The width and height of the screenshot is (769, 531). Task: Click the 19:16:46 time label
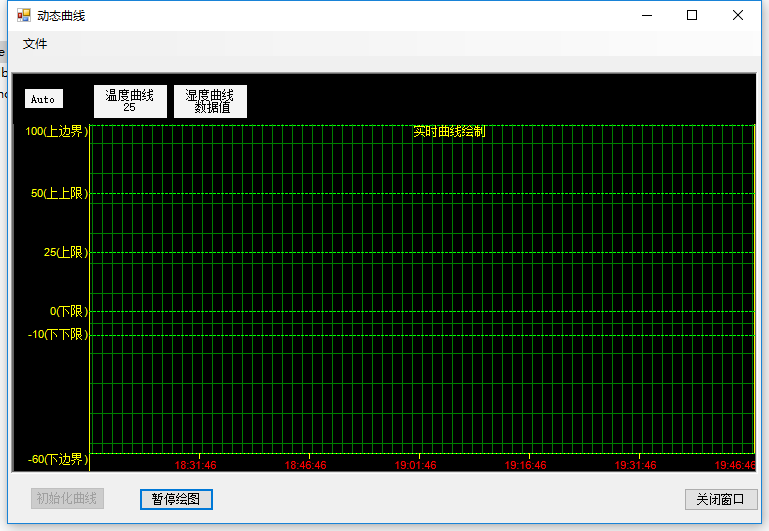pyautogui.click(x=525, y=465)
